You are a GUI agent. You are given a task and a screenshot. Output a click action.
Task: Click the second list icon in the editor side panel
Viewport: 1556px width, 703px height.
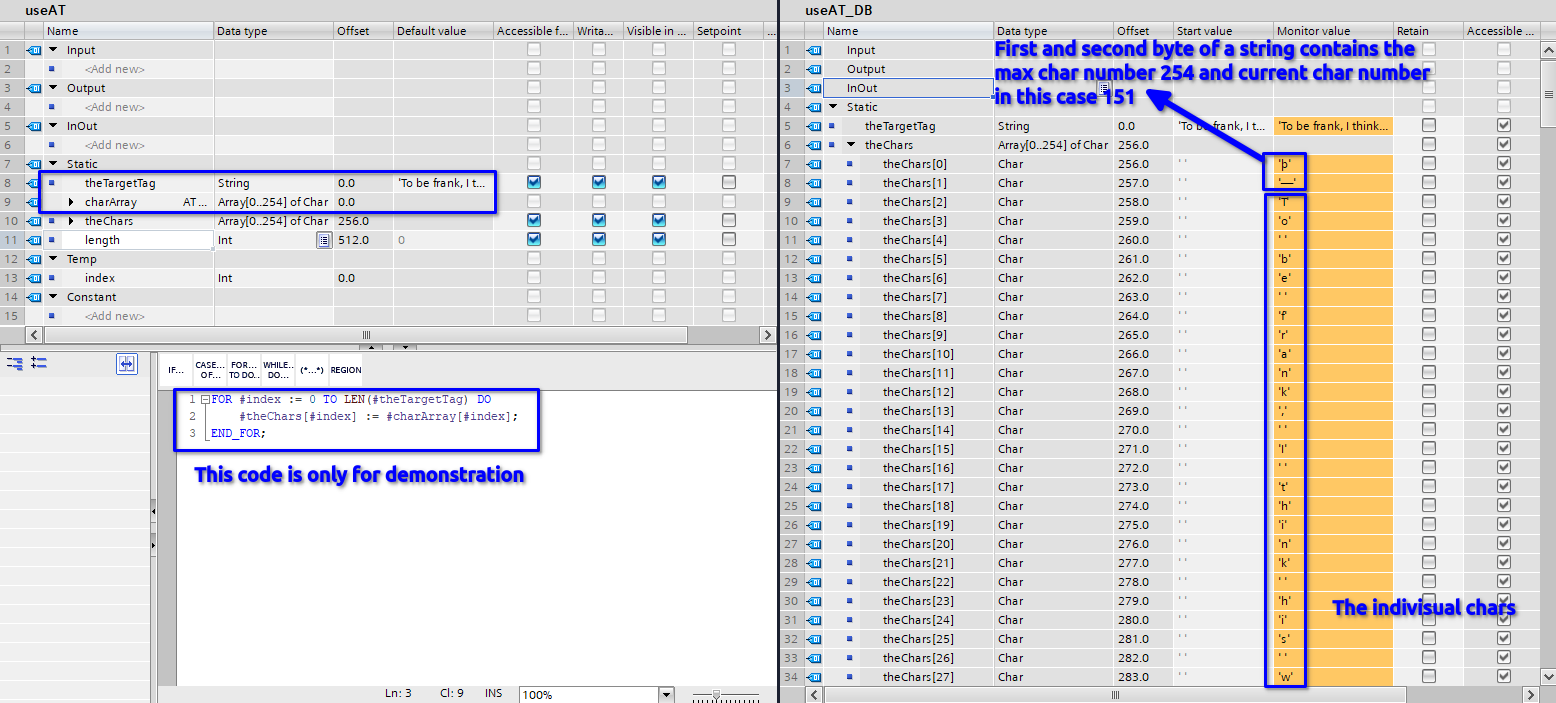click(40, 364)
